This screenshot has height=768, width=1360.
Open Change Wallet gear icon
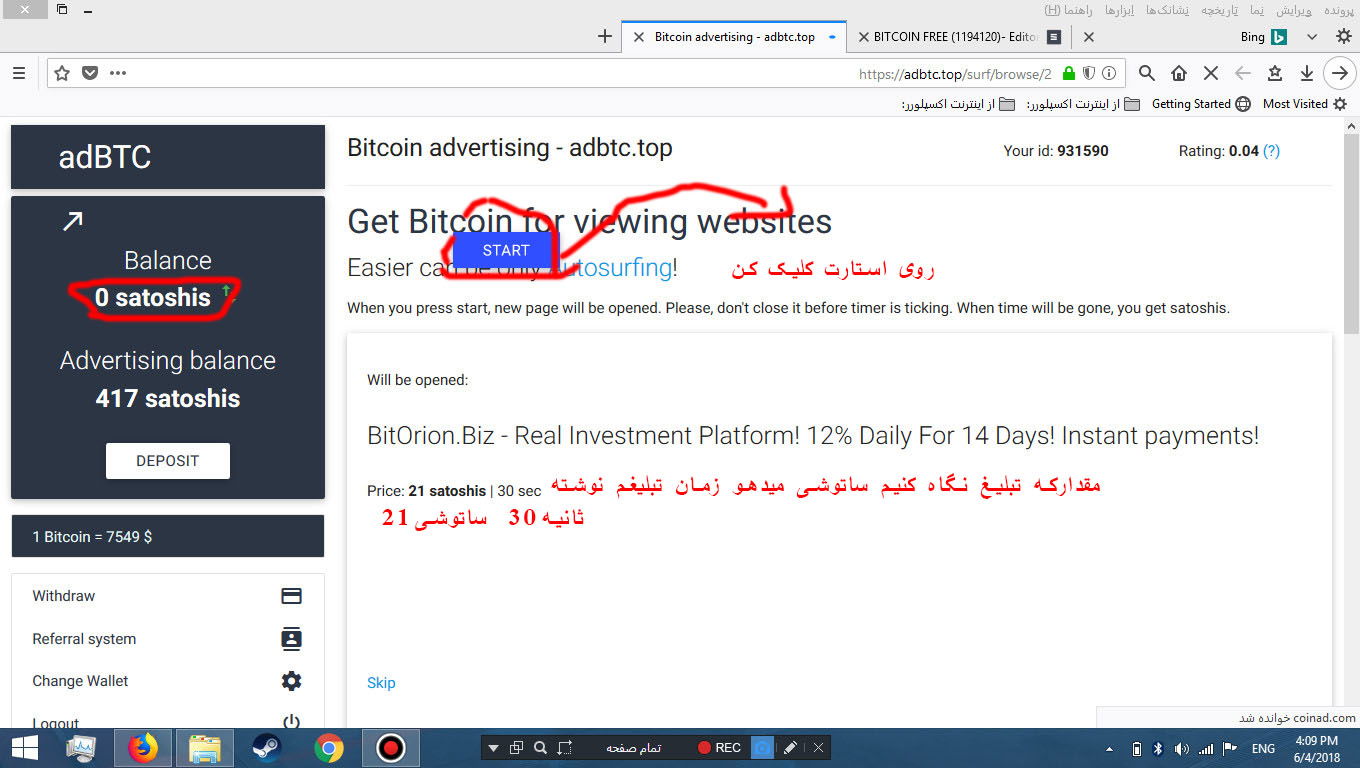click(291, 681)
